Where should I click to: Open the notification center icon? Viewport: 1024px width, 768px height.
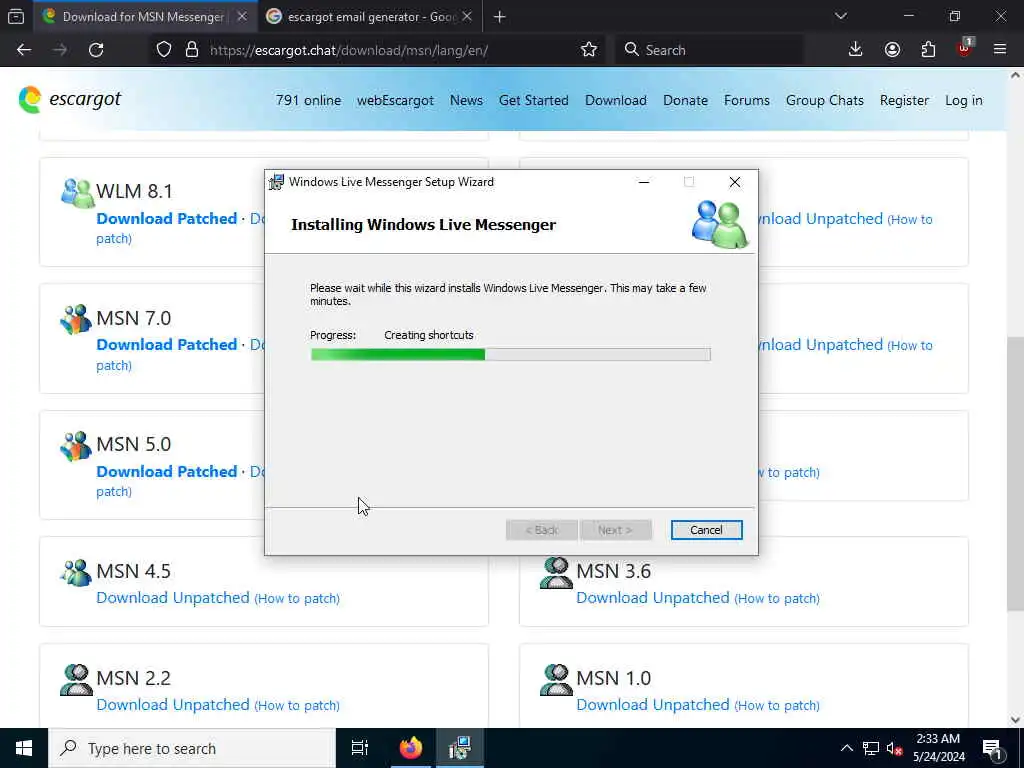pos(992,748)
